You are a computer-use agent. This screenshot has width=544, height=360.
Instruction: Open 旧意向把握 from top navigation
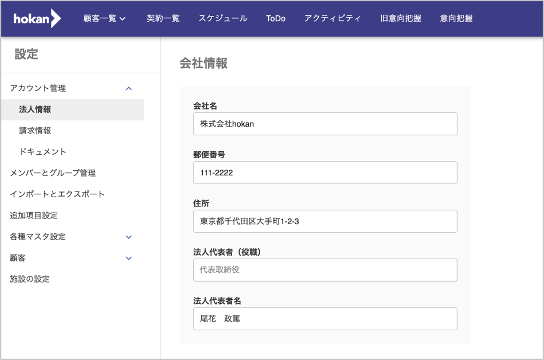[x=400, y=18]
